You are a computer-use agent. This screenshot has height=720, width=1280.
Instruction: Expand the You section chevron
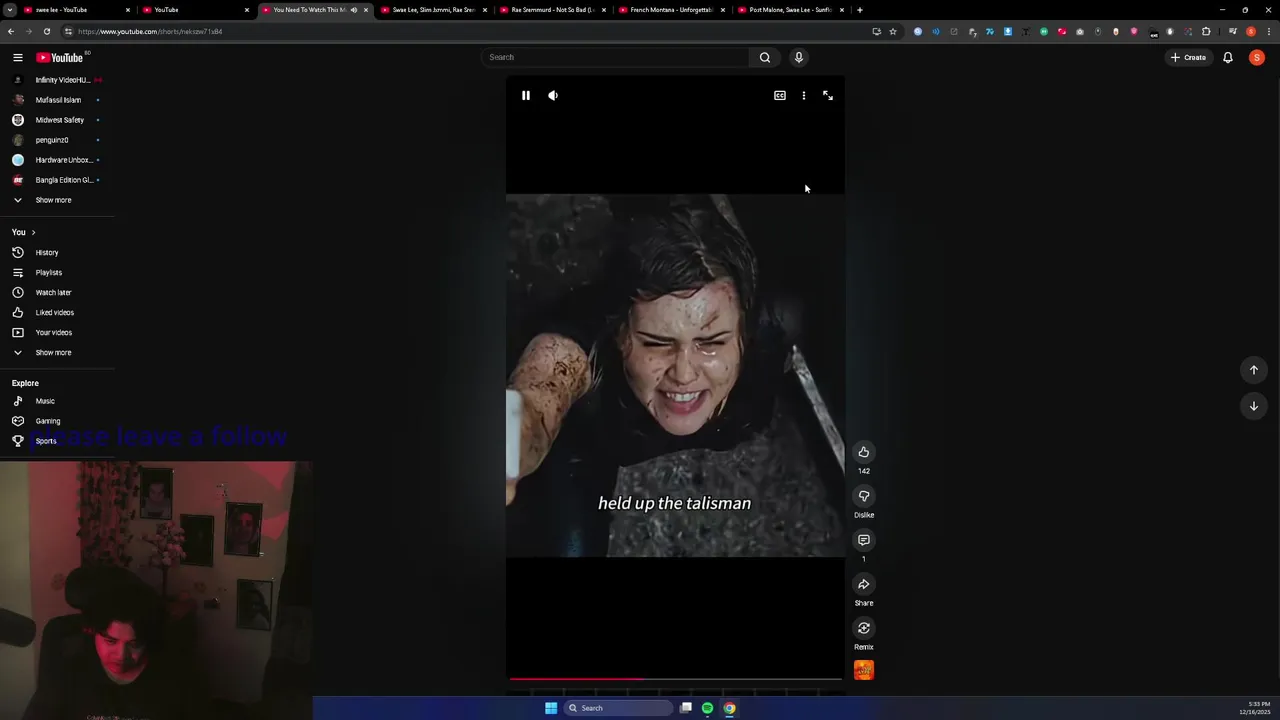click(33, 232)
